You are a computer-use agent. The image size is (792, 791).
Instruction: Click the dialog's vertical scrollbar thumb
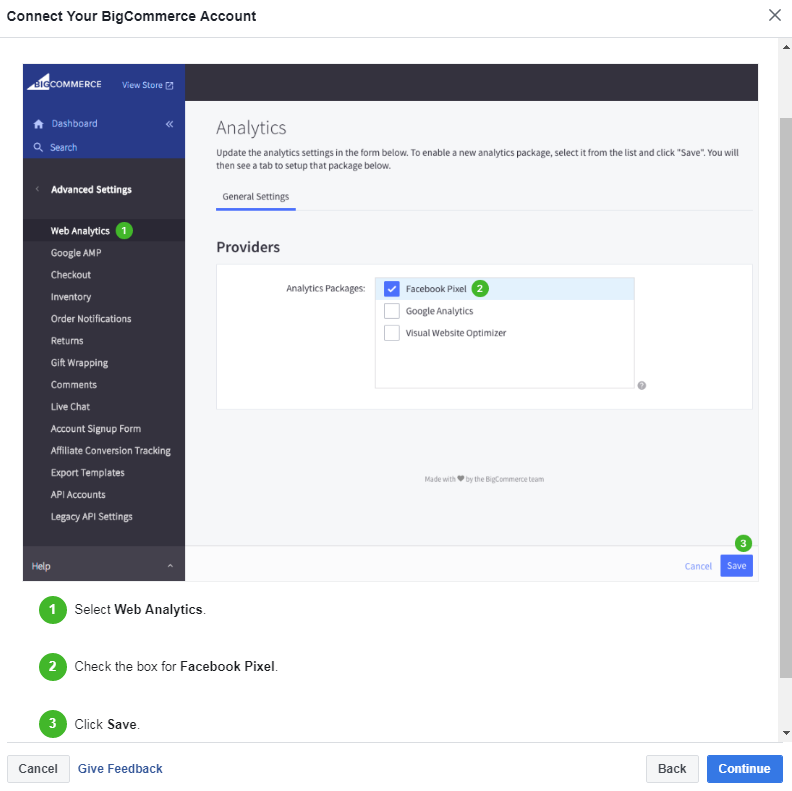tap(786, 398)
